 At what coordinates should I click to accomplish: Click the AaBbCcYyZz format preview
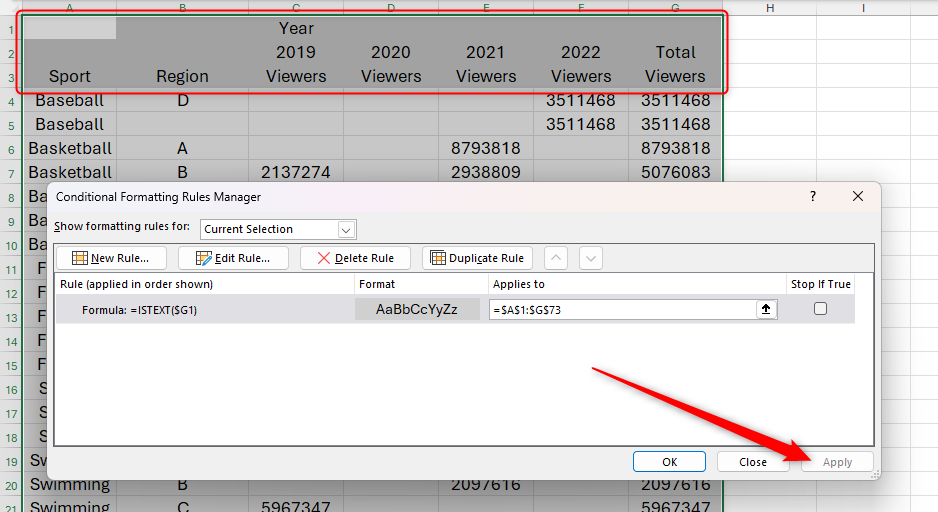pos(417,310)
